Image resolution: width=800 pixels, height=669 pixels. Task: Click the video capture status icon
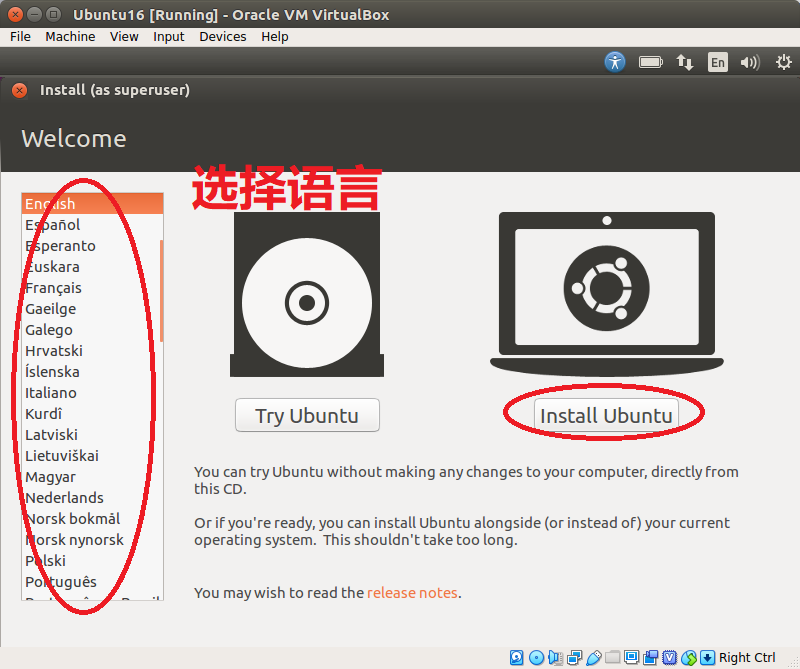[651, 657]
